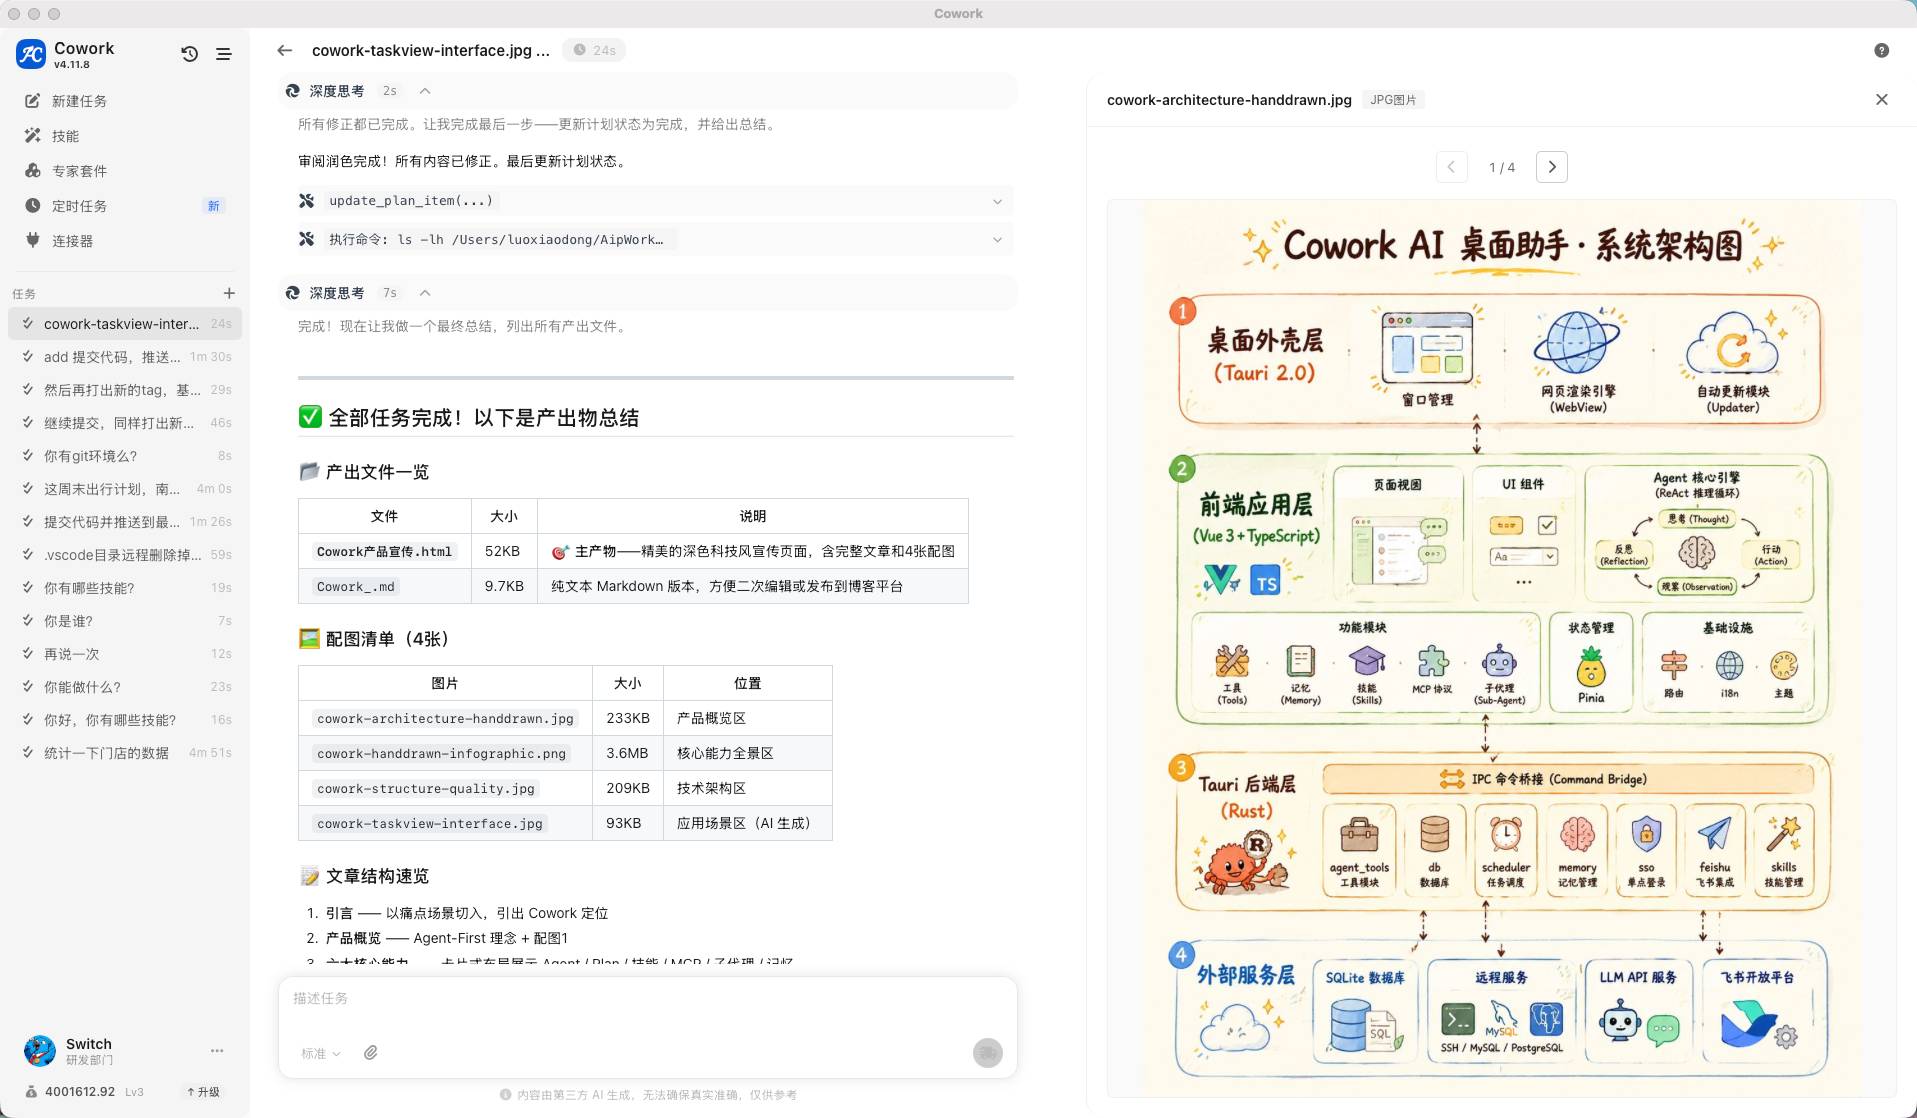Click the JPG图片 file type badge

click(1393, 100)
